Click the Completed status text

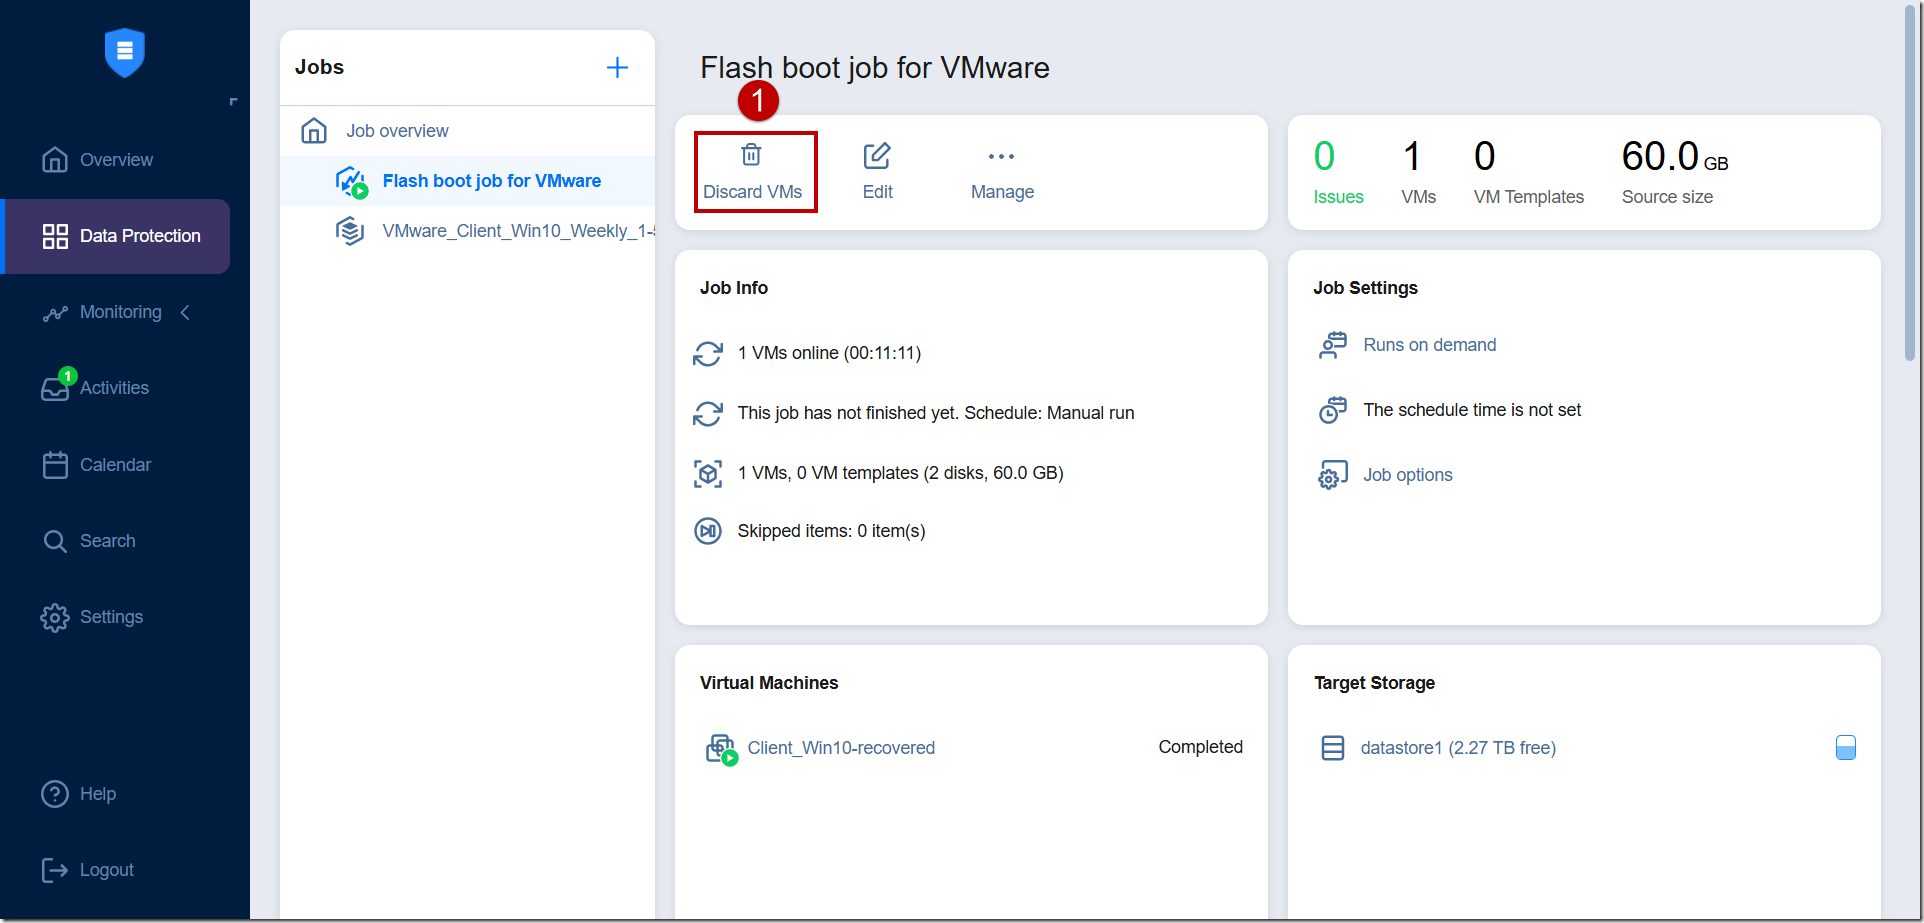[1200, 747]
